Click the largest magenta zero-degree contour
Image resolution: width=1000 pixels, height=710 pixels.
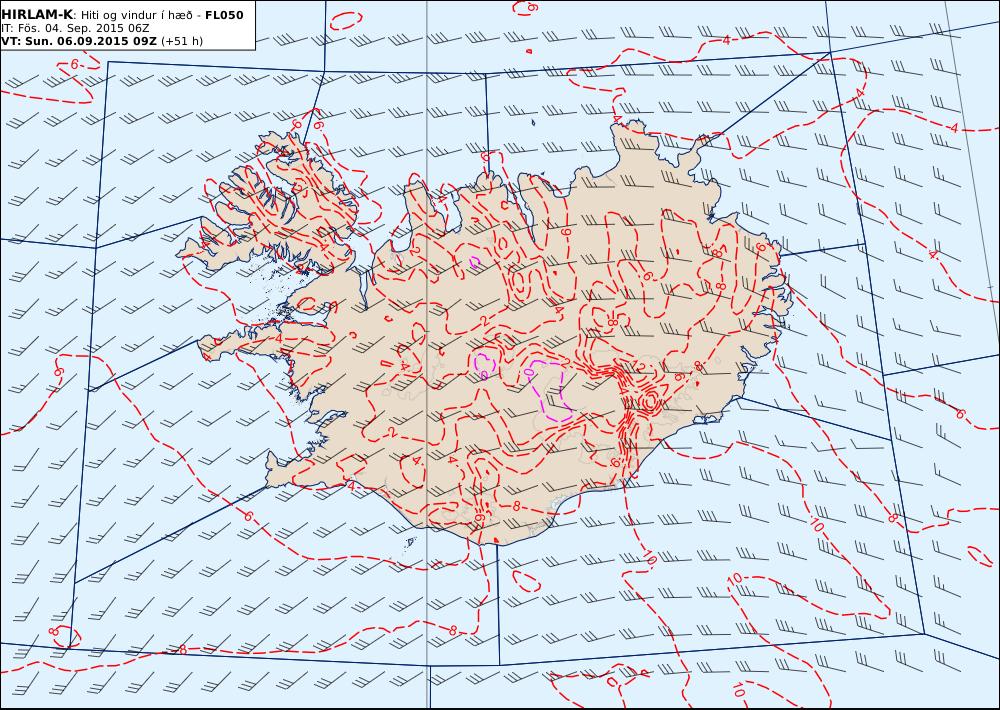click(x=550, y=390)
